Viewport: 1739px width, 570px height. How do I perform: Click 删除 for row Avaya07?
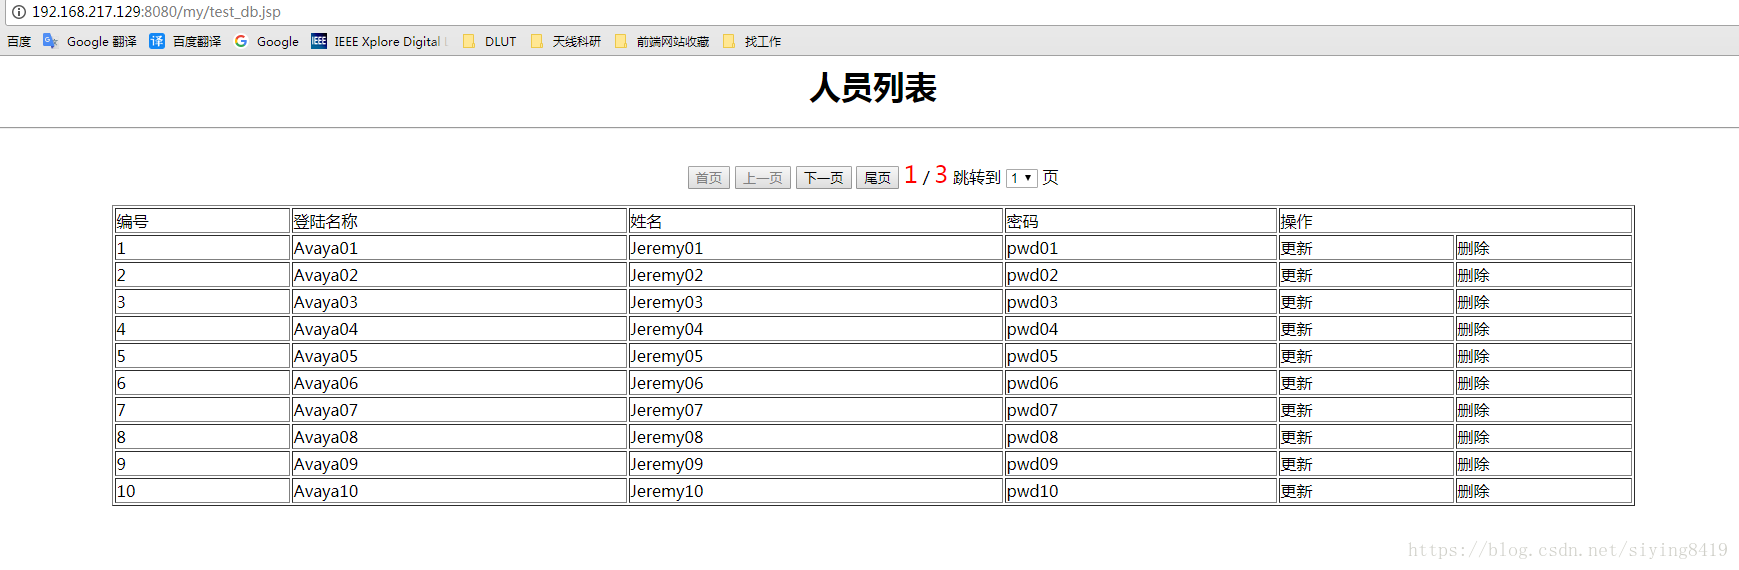[1474, 410]
